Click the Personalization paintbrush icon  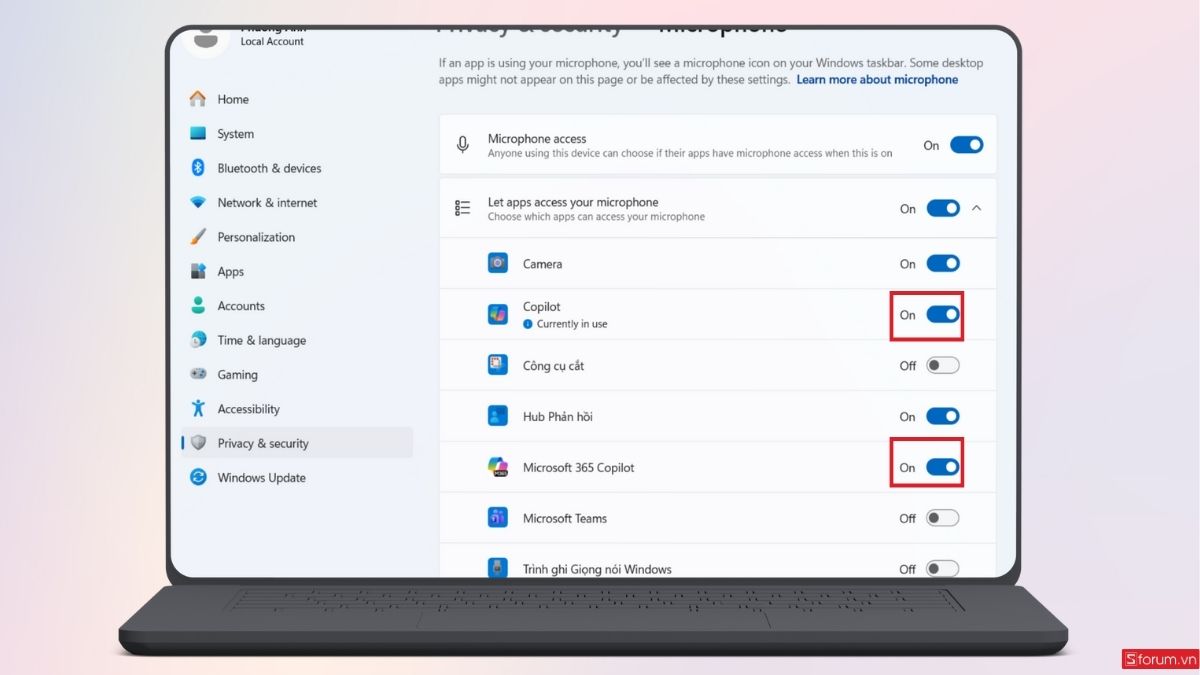pyautogui.click(x=198, y=237)
